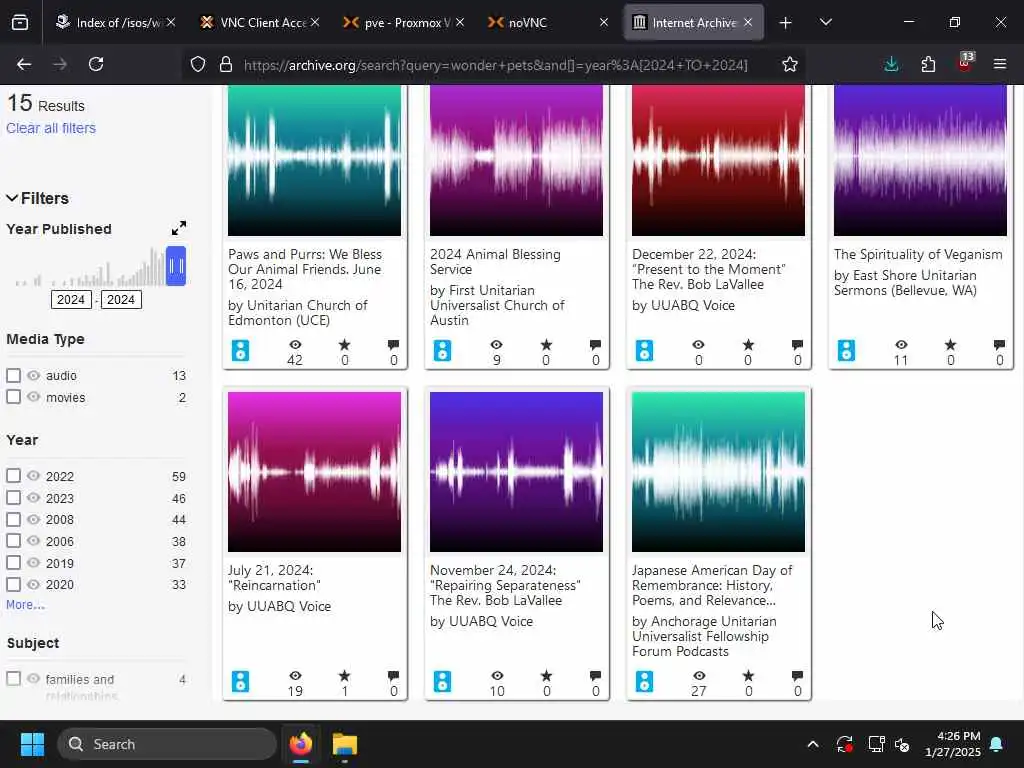Open 2024 Animal Blessing Service title
This screenshot has width=1024, height=768.
(x=495, y=261)
